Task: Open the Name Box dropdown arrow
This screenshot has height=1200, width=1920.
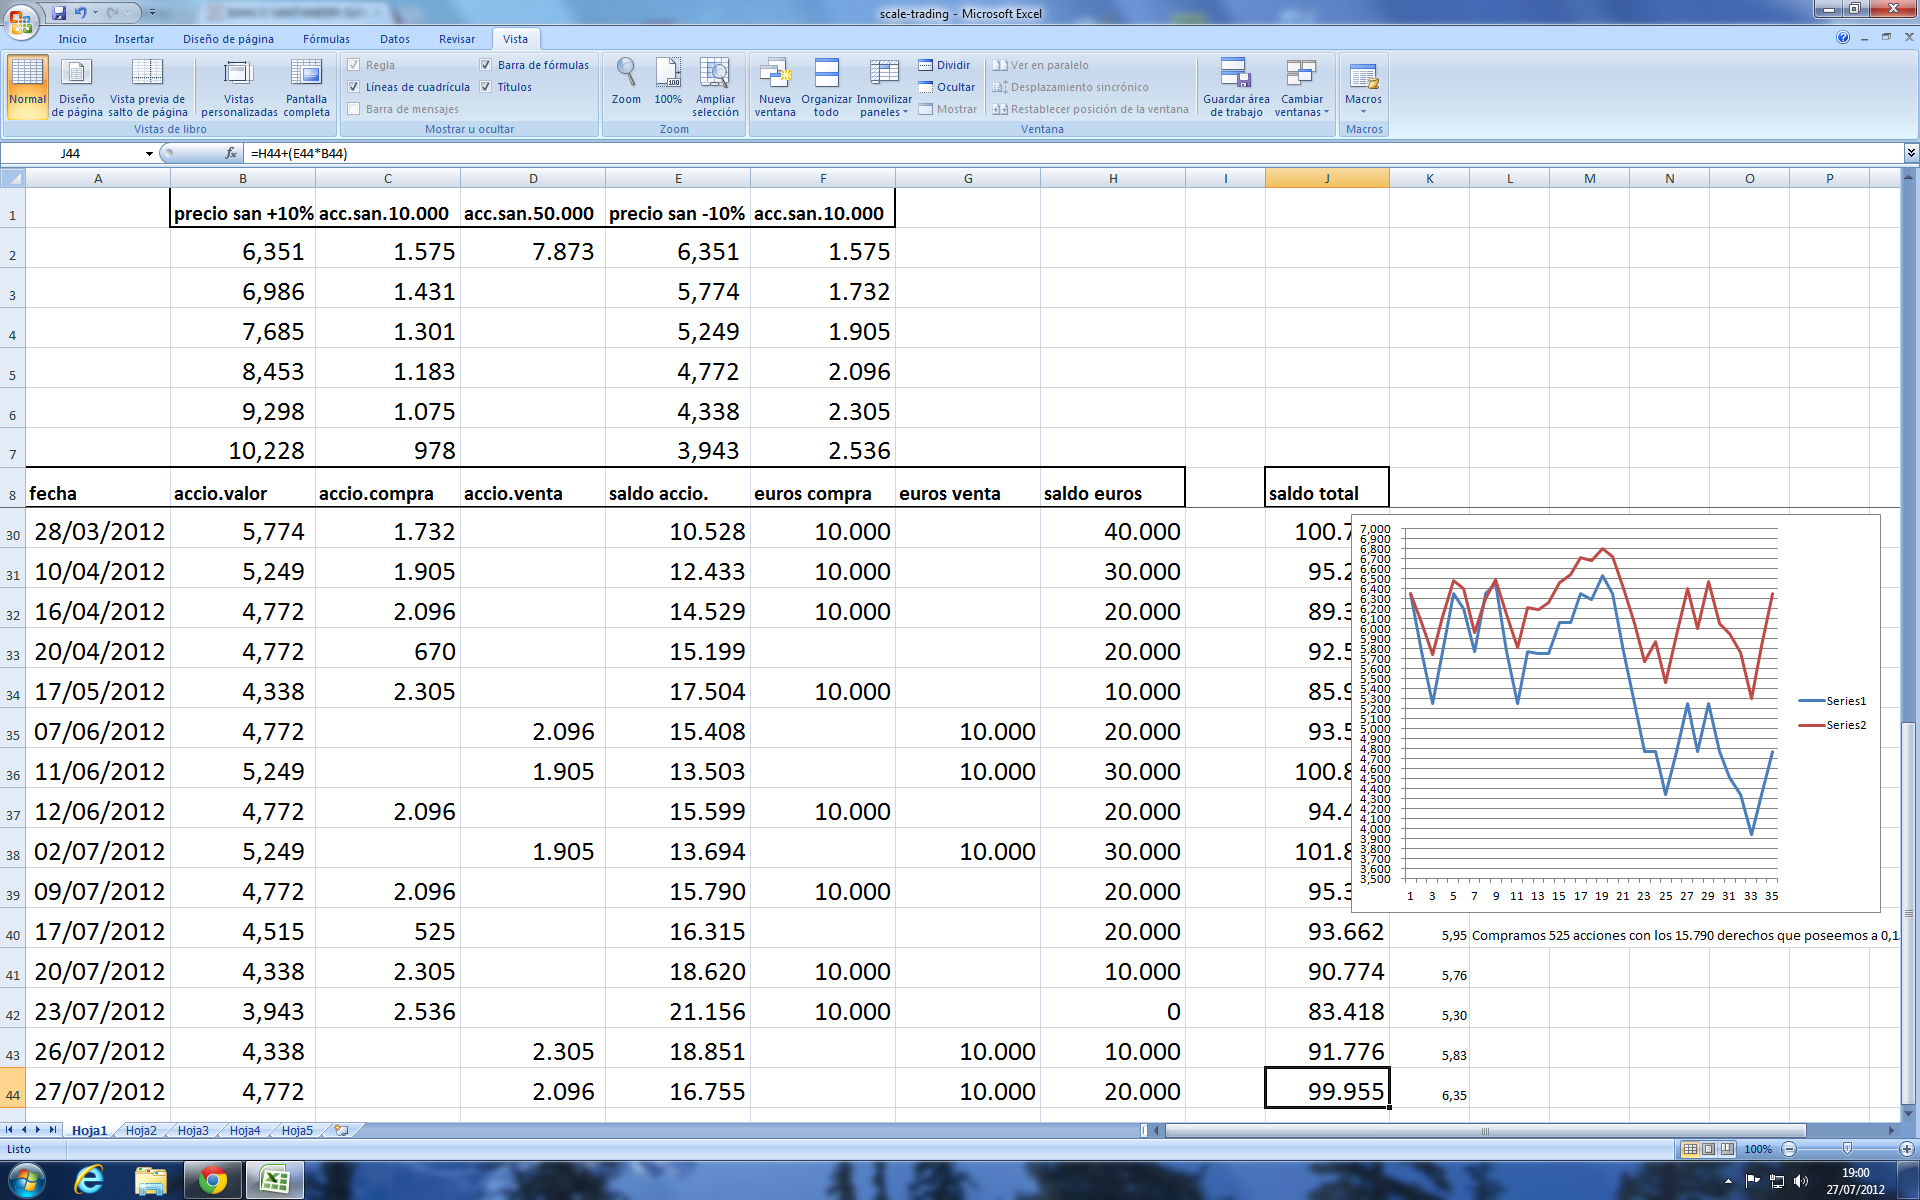Action: click(x=149, y=153)
